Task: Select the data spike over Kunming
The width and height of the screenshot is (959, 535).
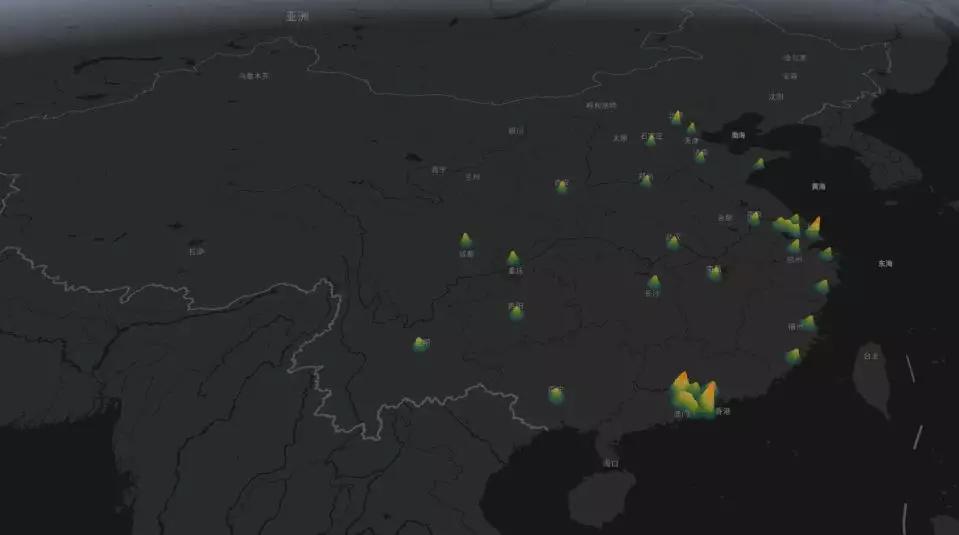Action: tap(420, 344)
